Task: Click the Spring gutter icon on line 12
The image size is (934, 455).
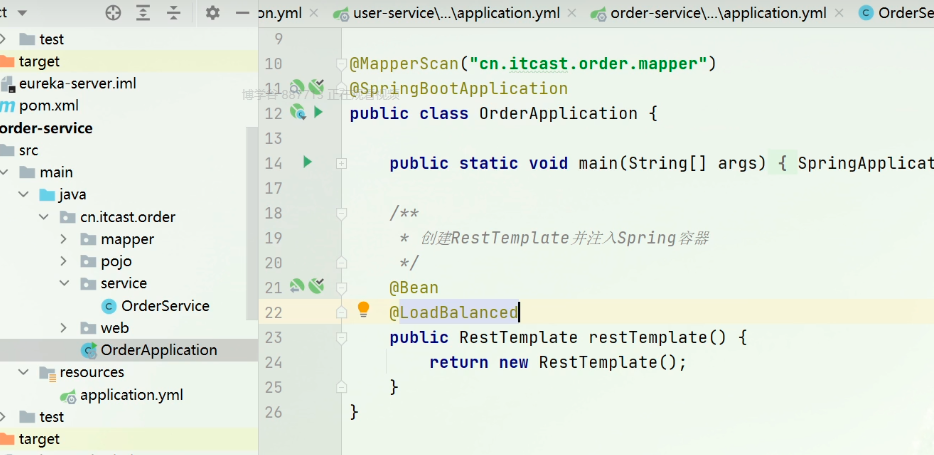Action: [x=297, y=111]
